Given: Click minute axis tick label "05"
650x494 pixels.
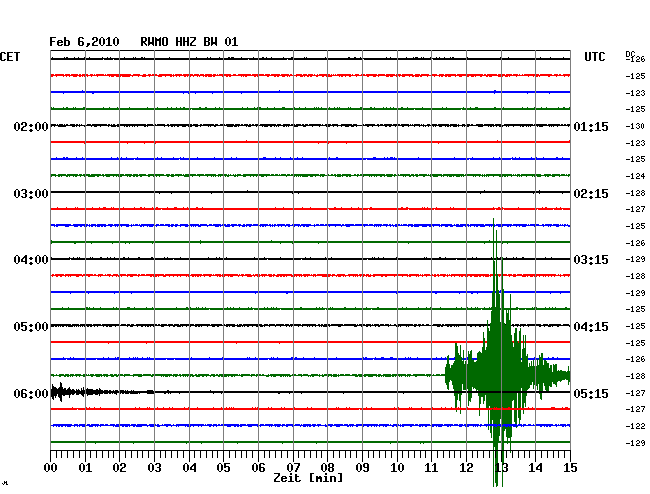Looking at the screenshot, I should point(223,468).
